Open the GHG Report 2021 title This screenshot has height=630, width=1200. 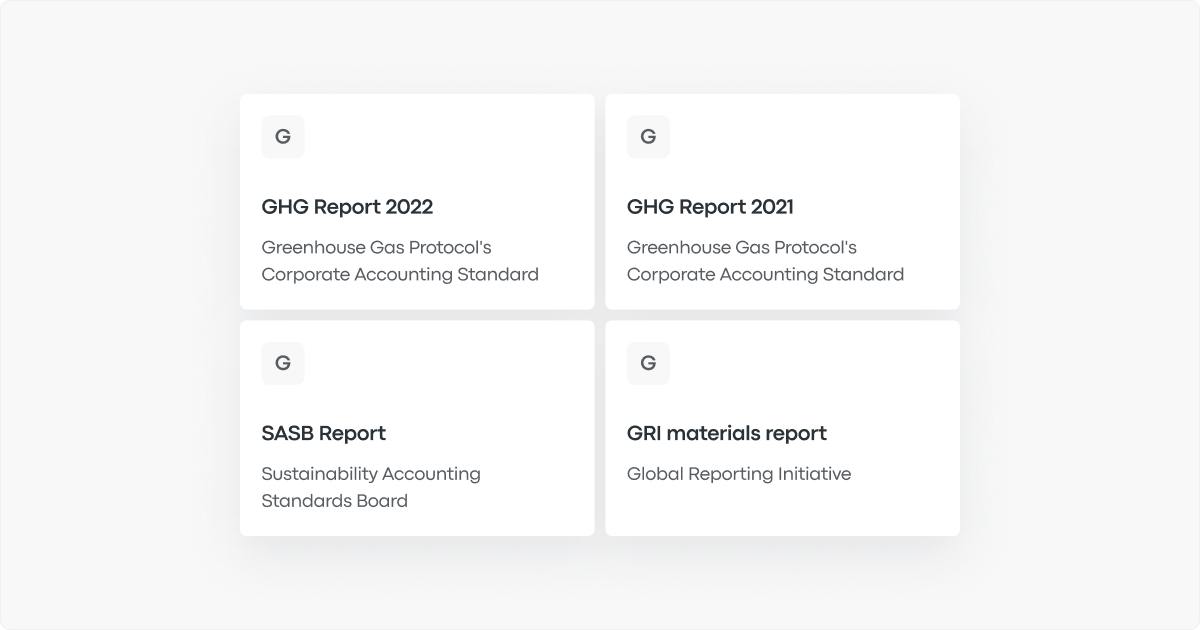pyautogui.click(x=710, y=207)
